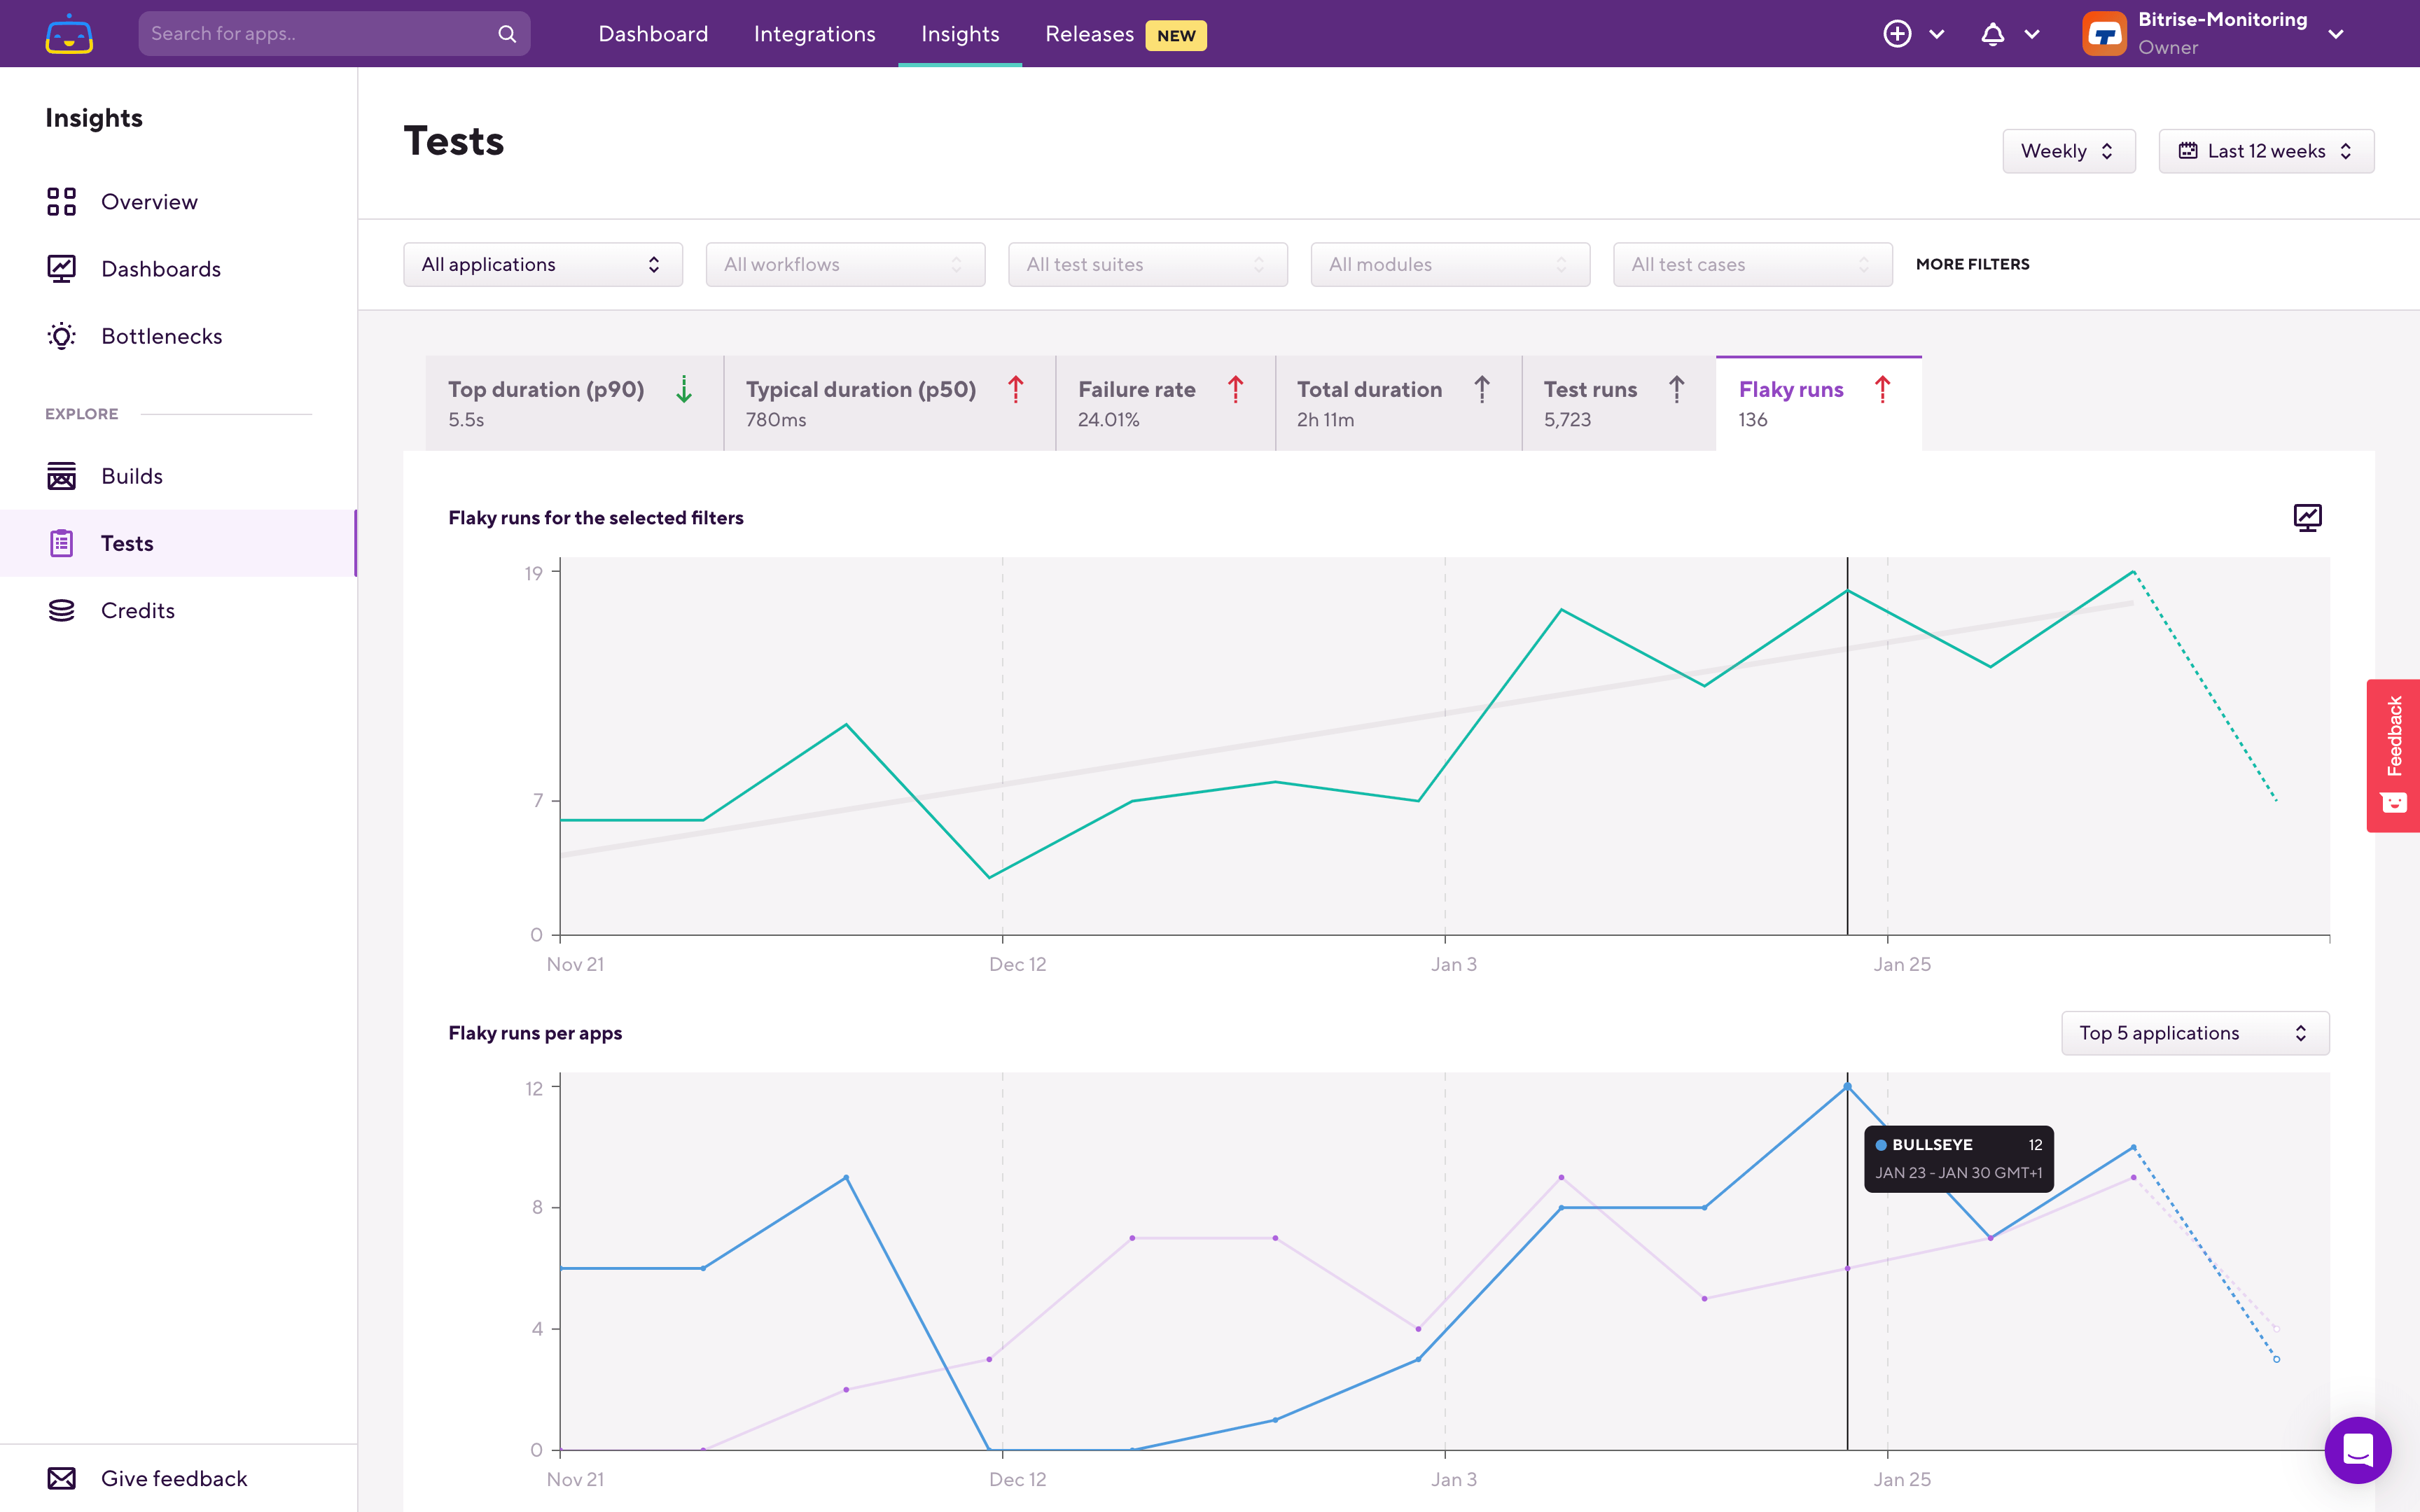Click the search magnifier icon

pyautogui.click(x=507, y=34)
